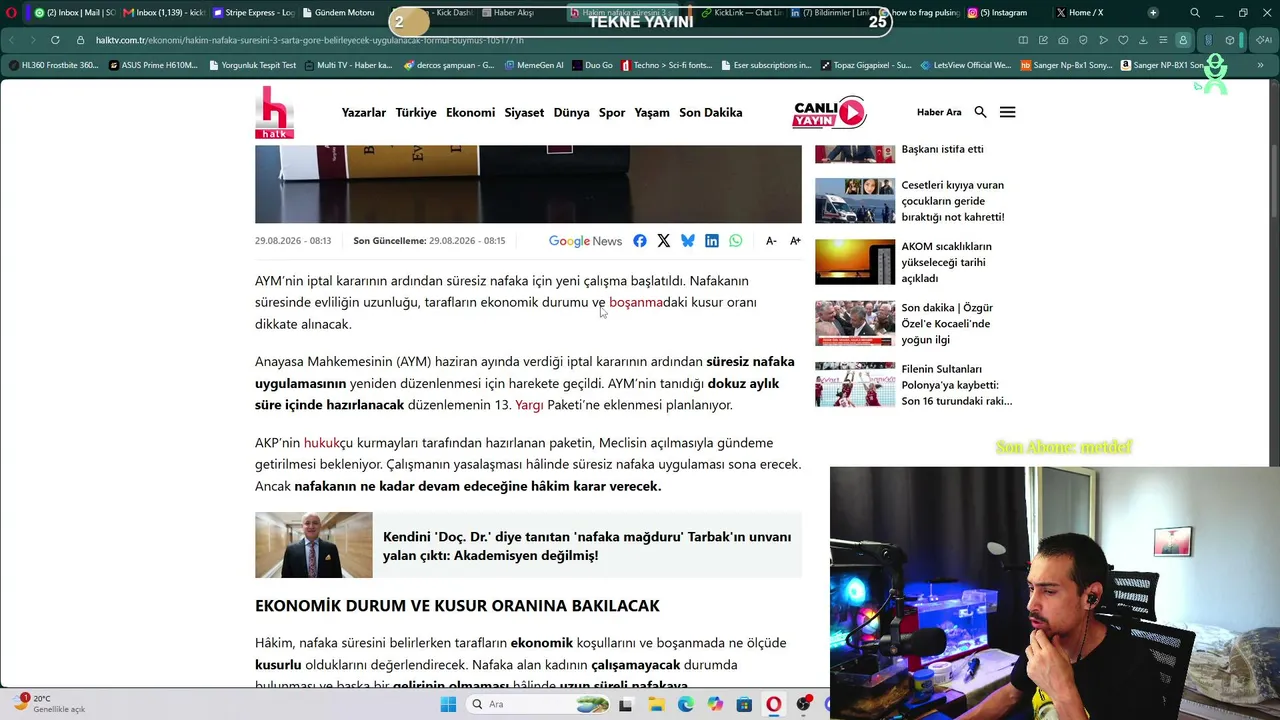Open the Son Dakika section
Image resolution: width=1280 pixels, height=720 pixels.
click(711, 112)
